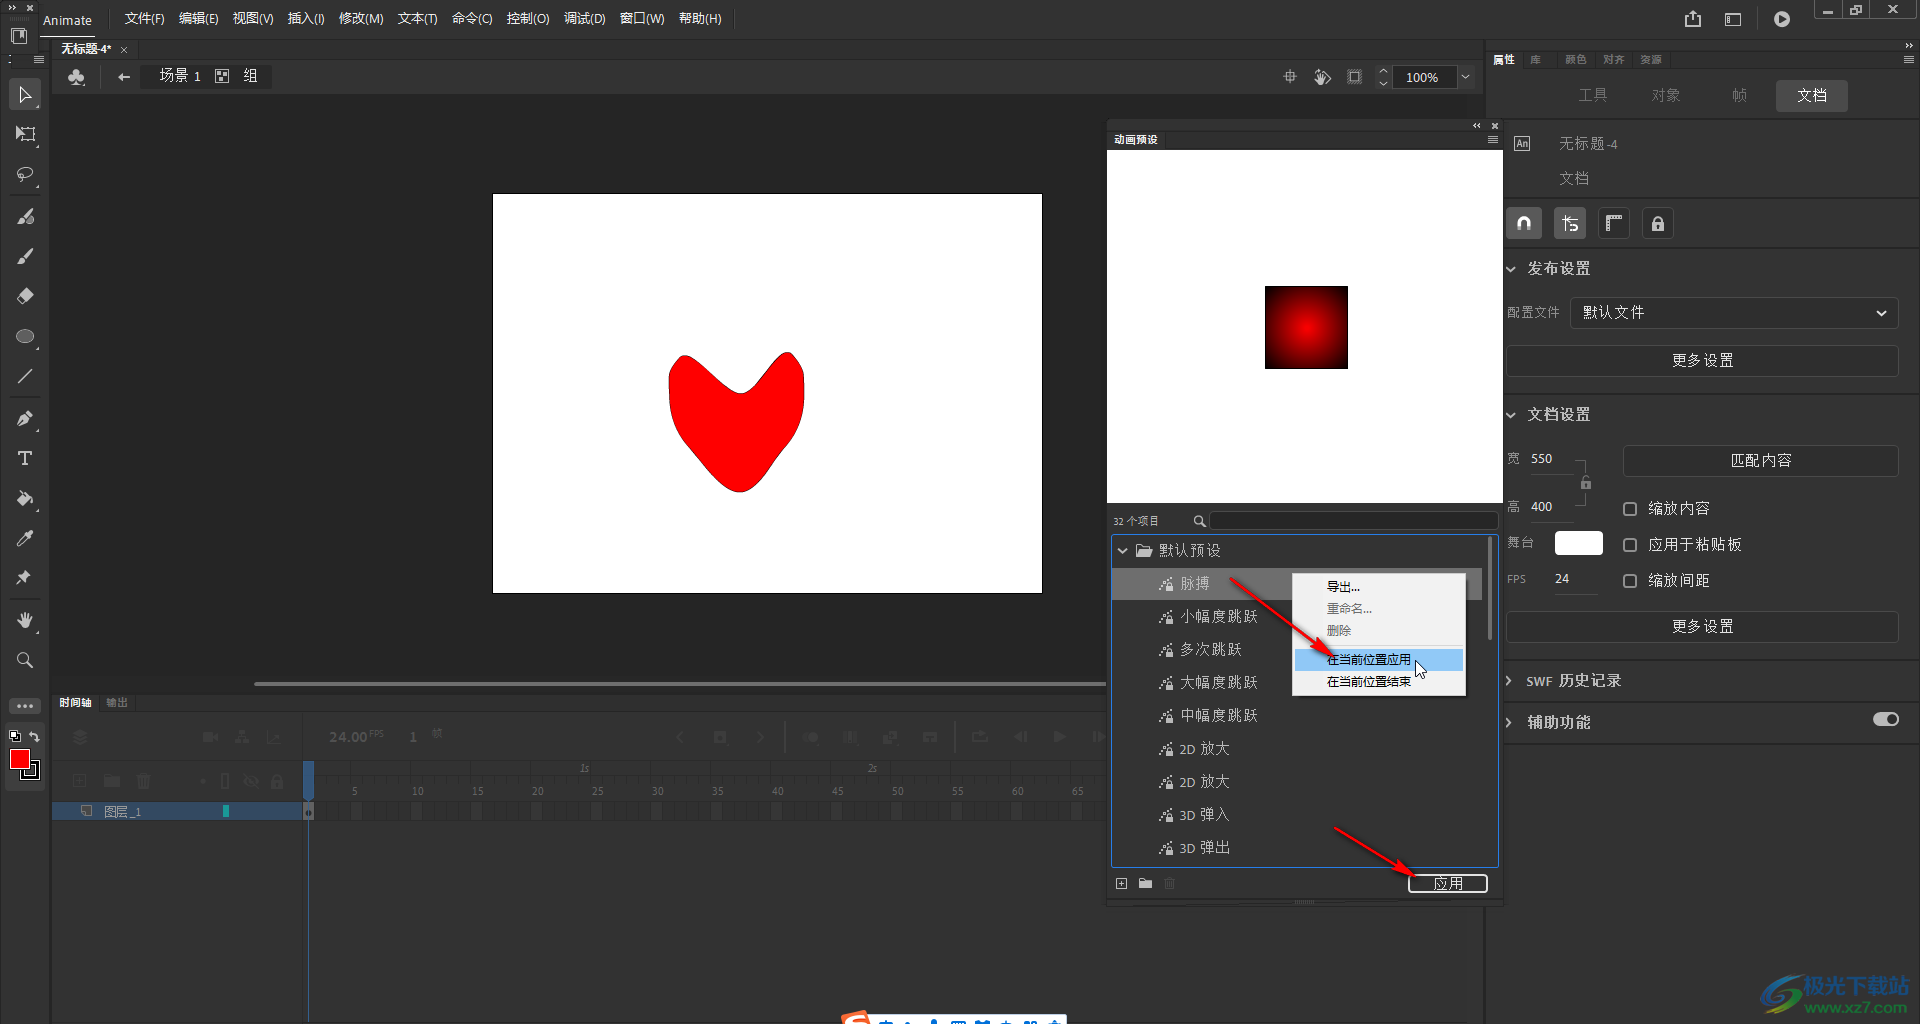Image resolution: width=1920 pixels, height=1024 pixels.
Task: Select the Asset Warp pin tool
Action: click(x=24, y=578)
